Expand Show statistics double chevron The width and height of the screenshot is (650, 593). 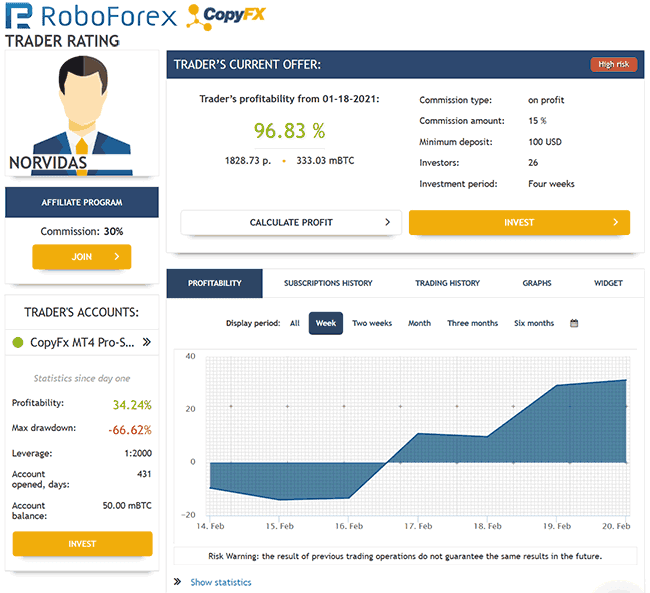coord(177,581)
